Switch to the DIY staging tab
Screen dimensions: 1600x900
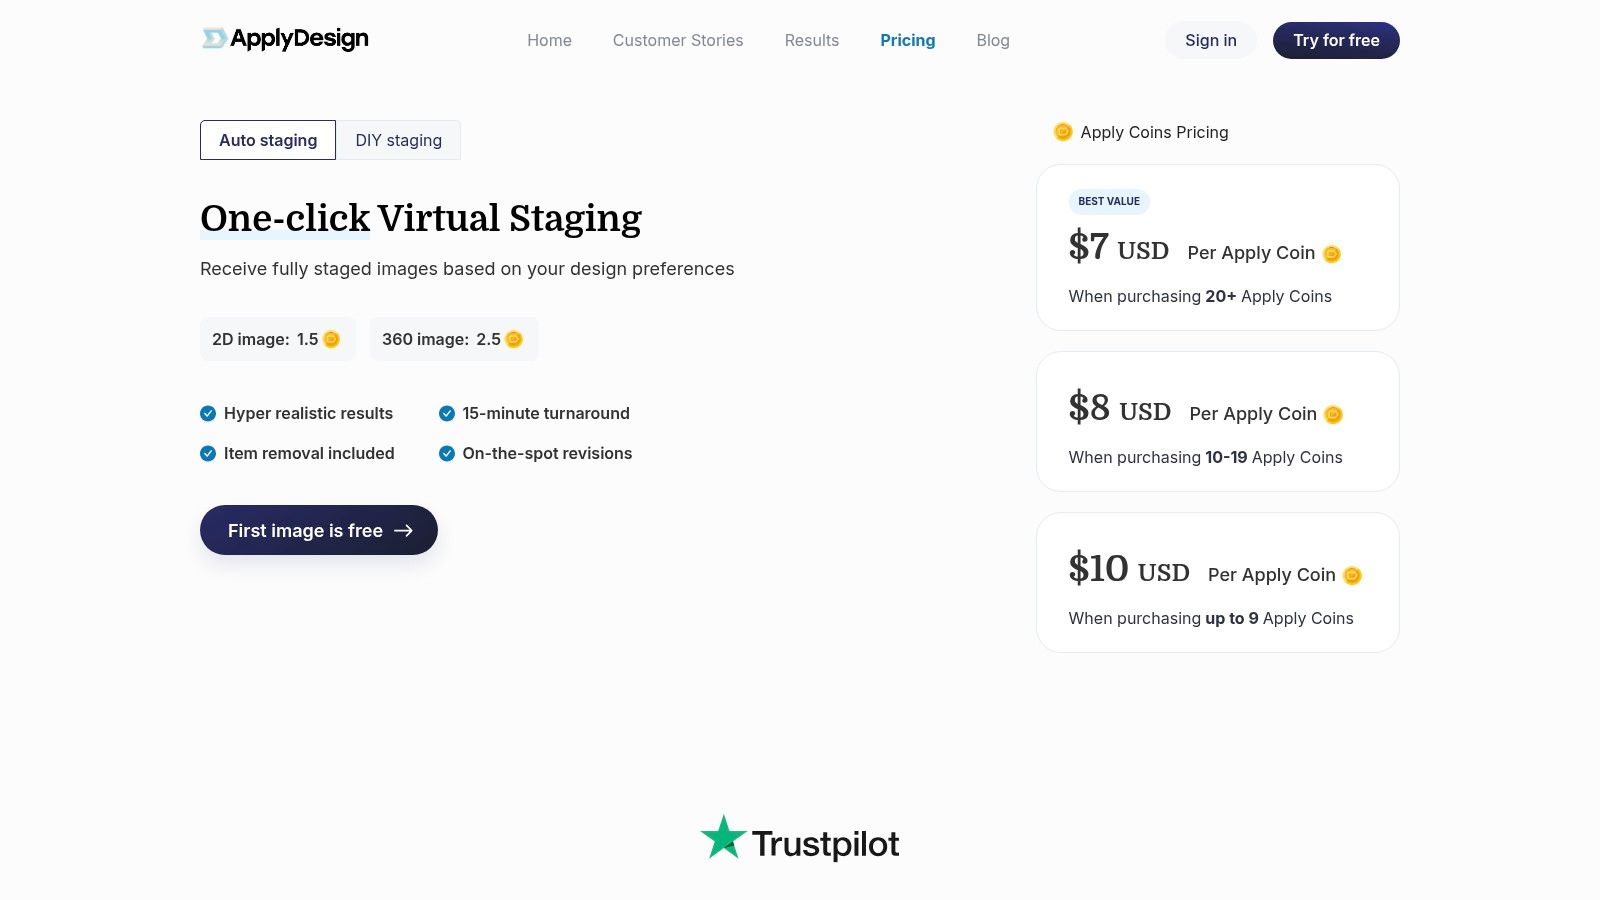398,140
